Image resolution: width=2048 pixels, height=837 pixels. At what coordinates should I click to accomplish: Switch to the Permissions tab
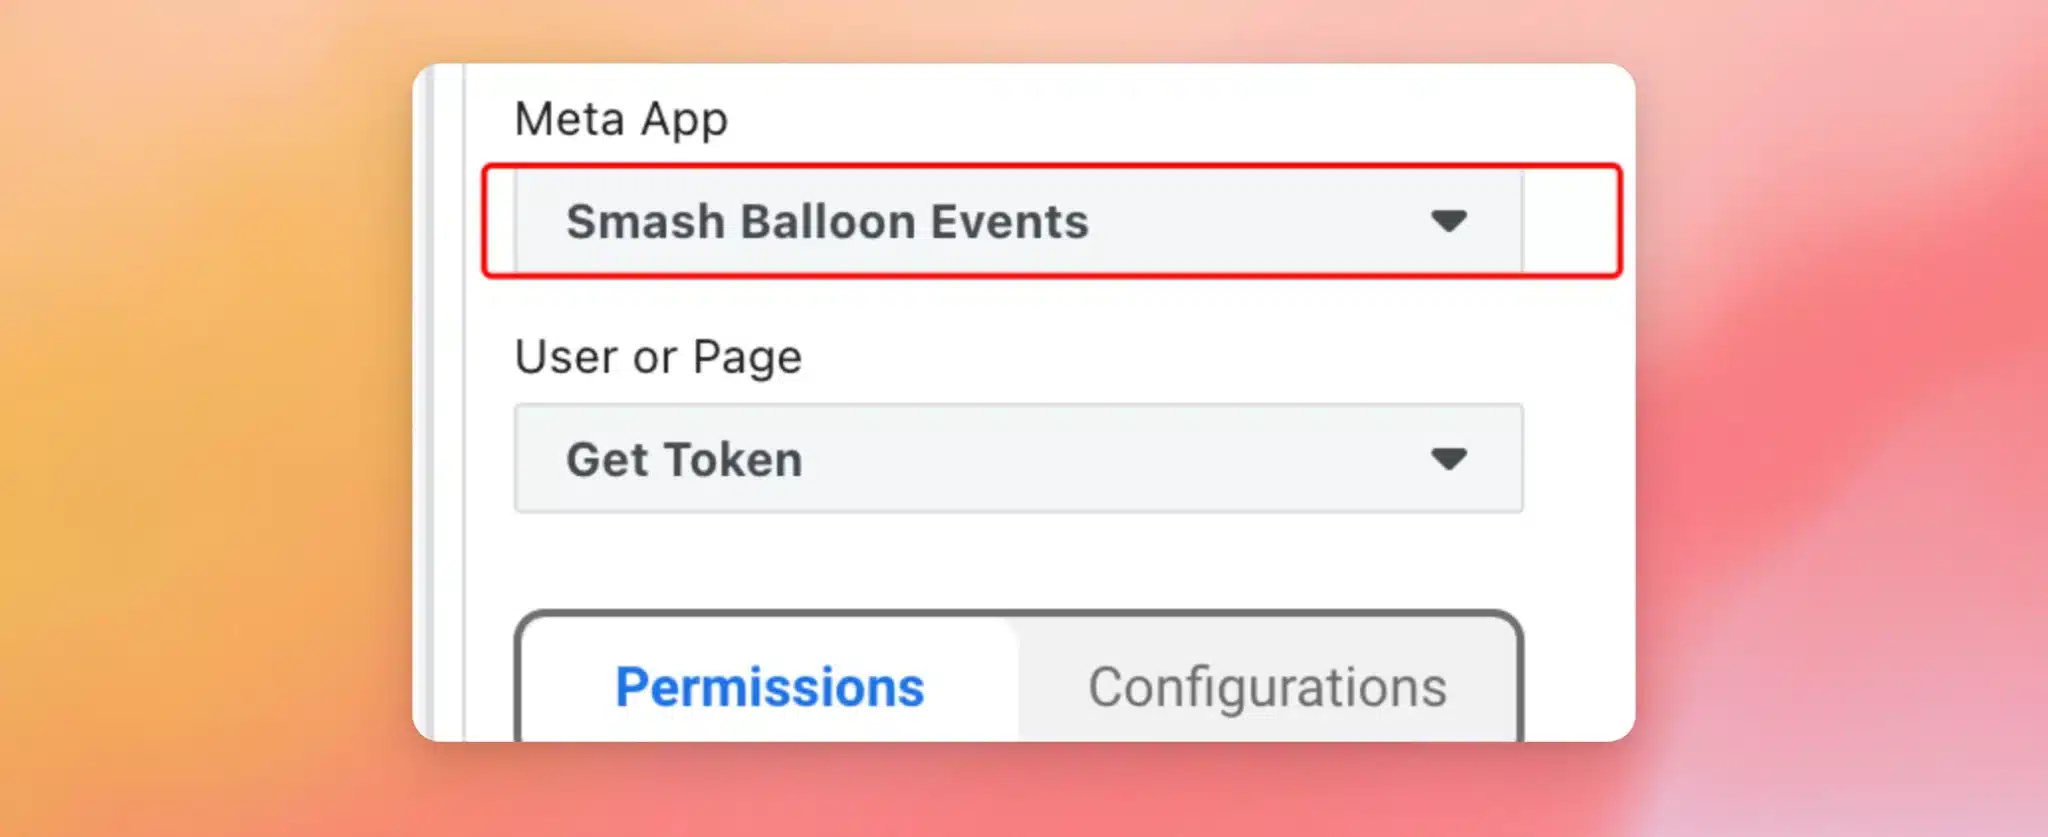click(x=769, y=686)
